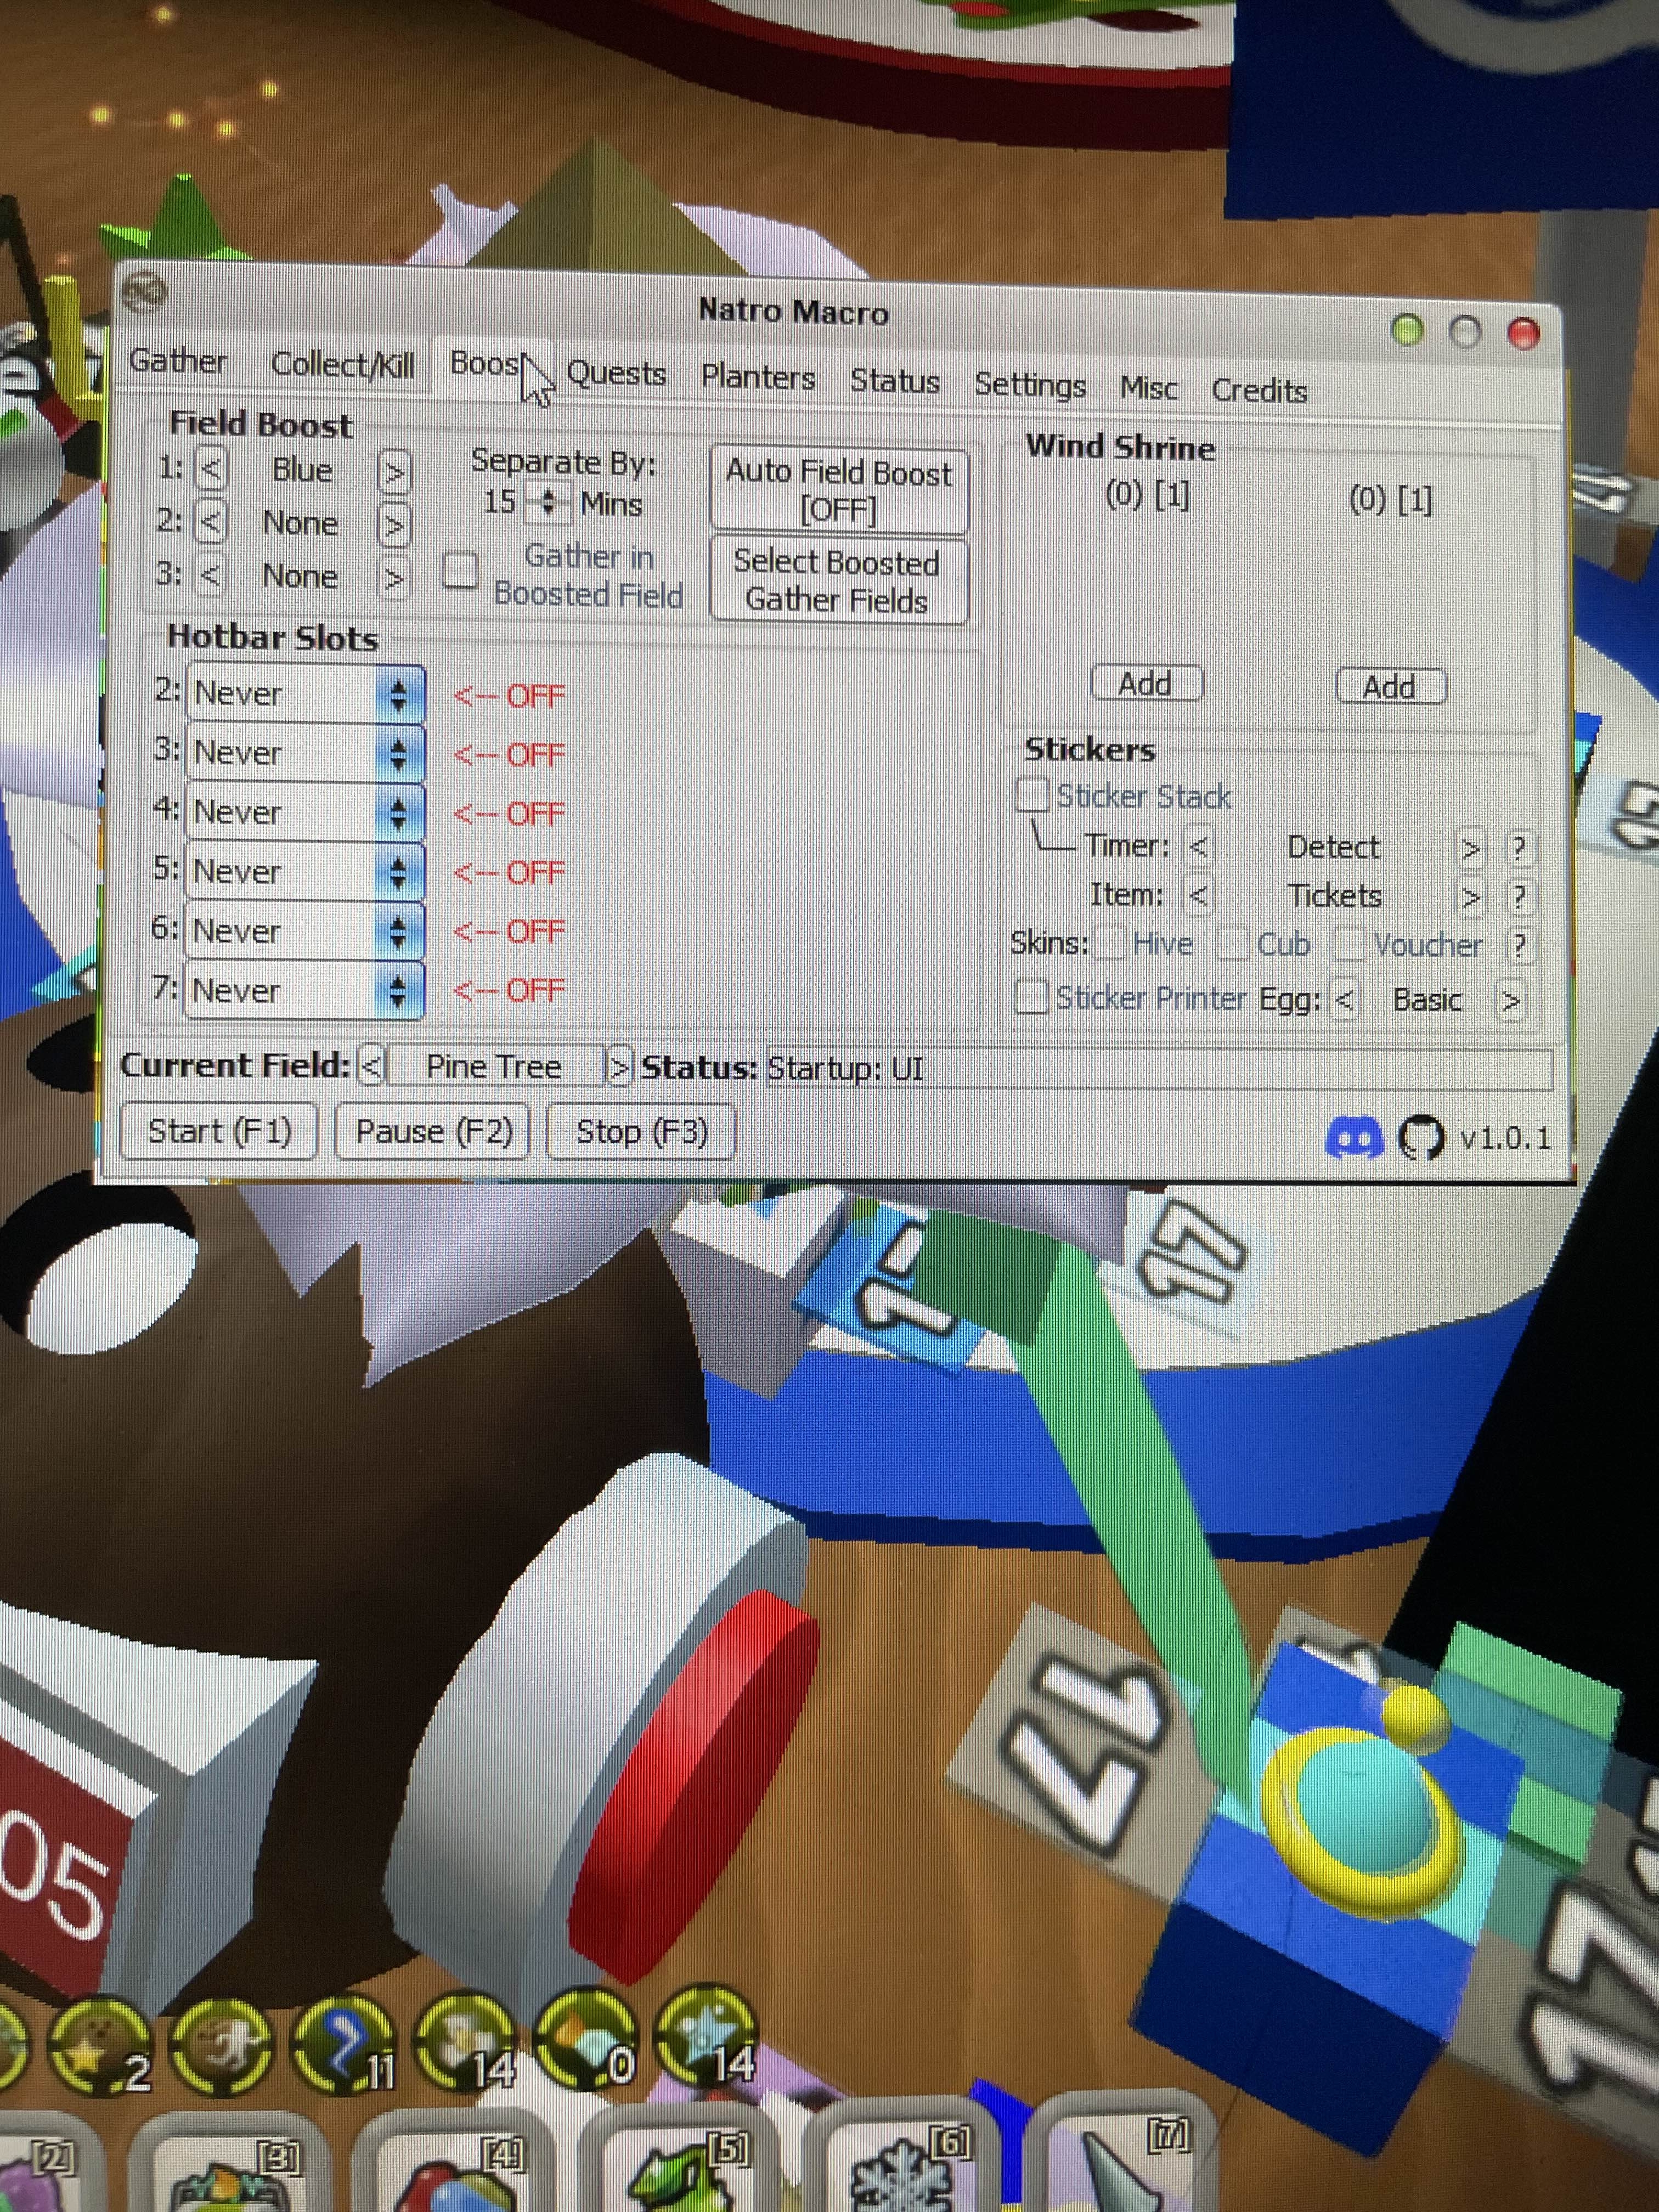The height and width of the screenshot is (2212, 1659).
Task: Switch to the Planters tab
Action: [x=757, y=378]
